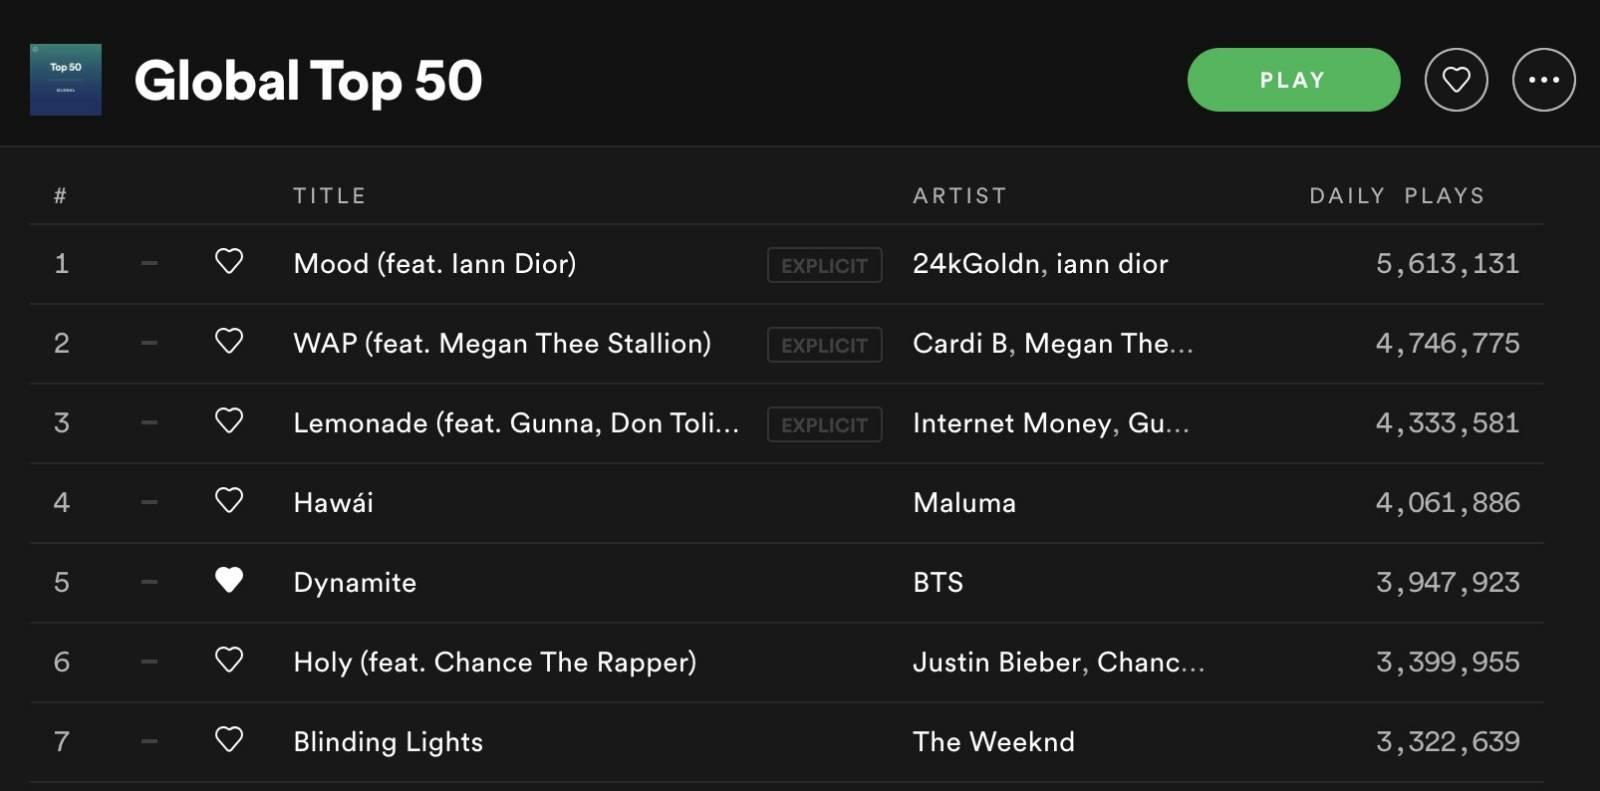Select the Dynamite track title
Screen dimensions: 1600x791
355,583
